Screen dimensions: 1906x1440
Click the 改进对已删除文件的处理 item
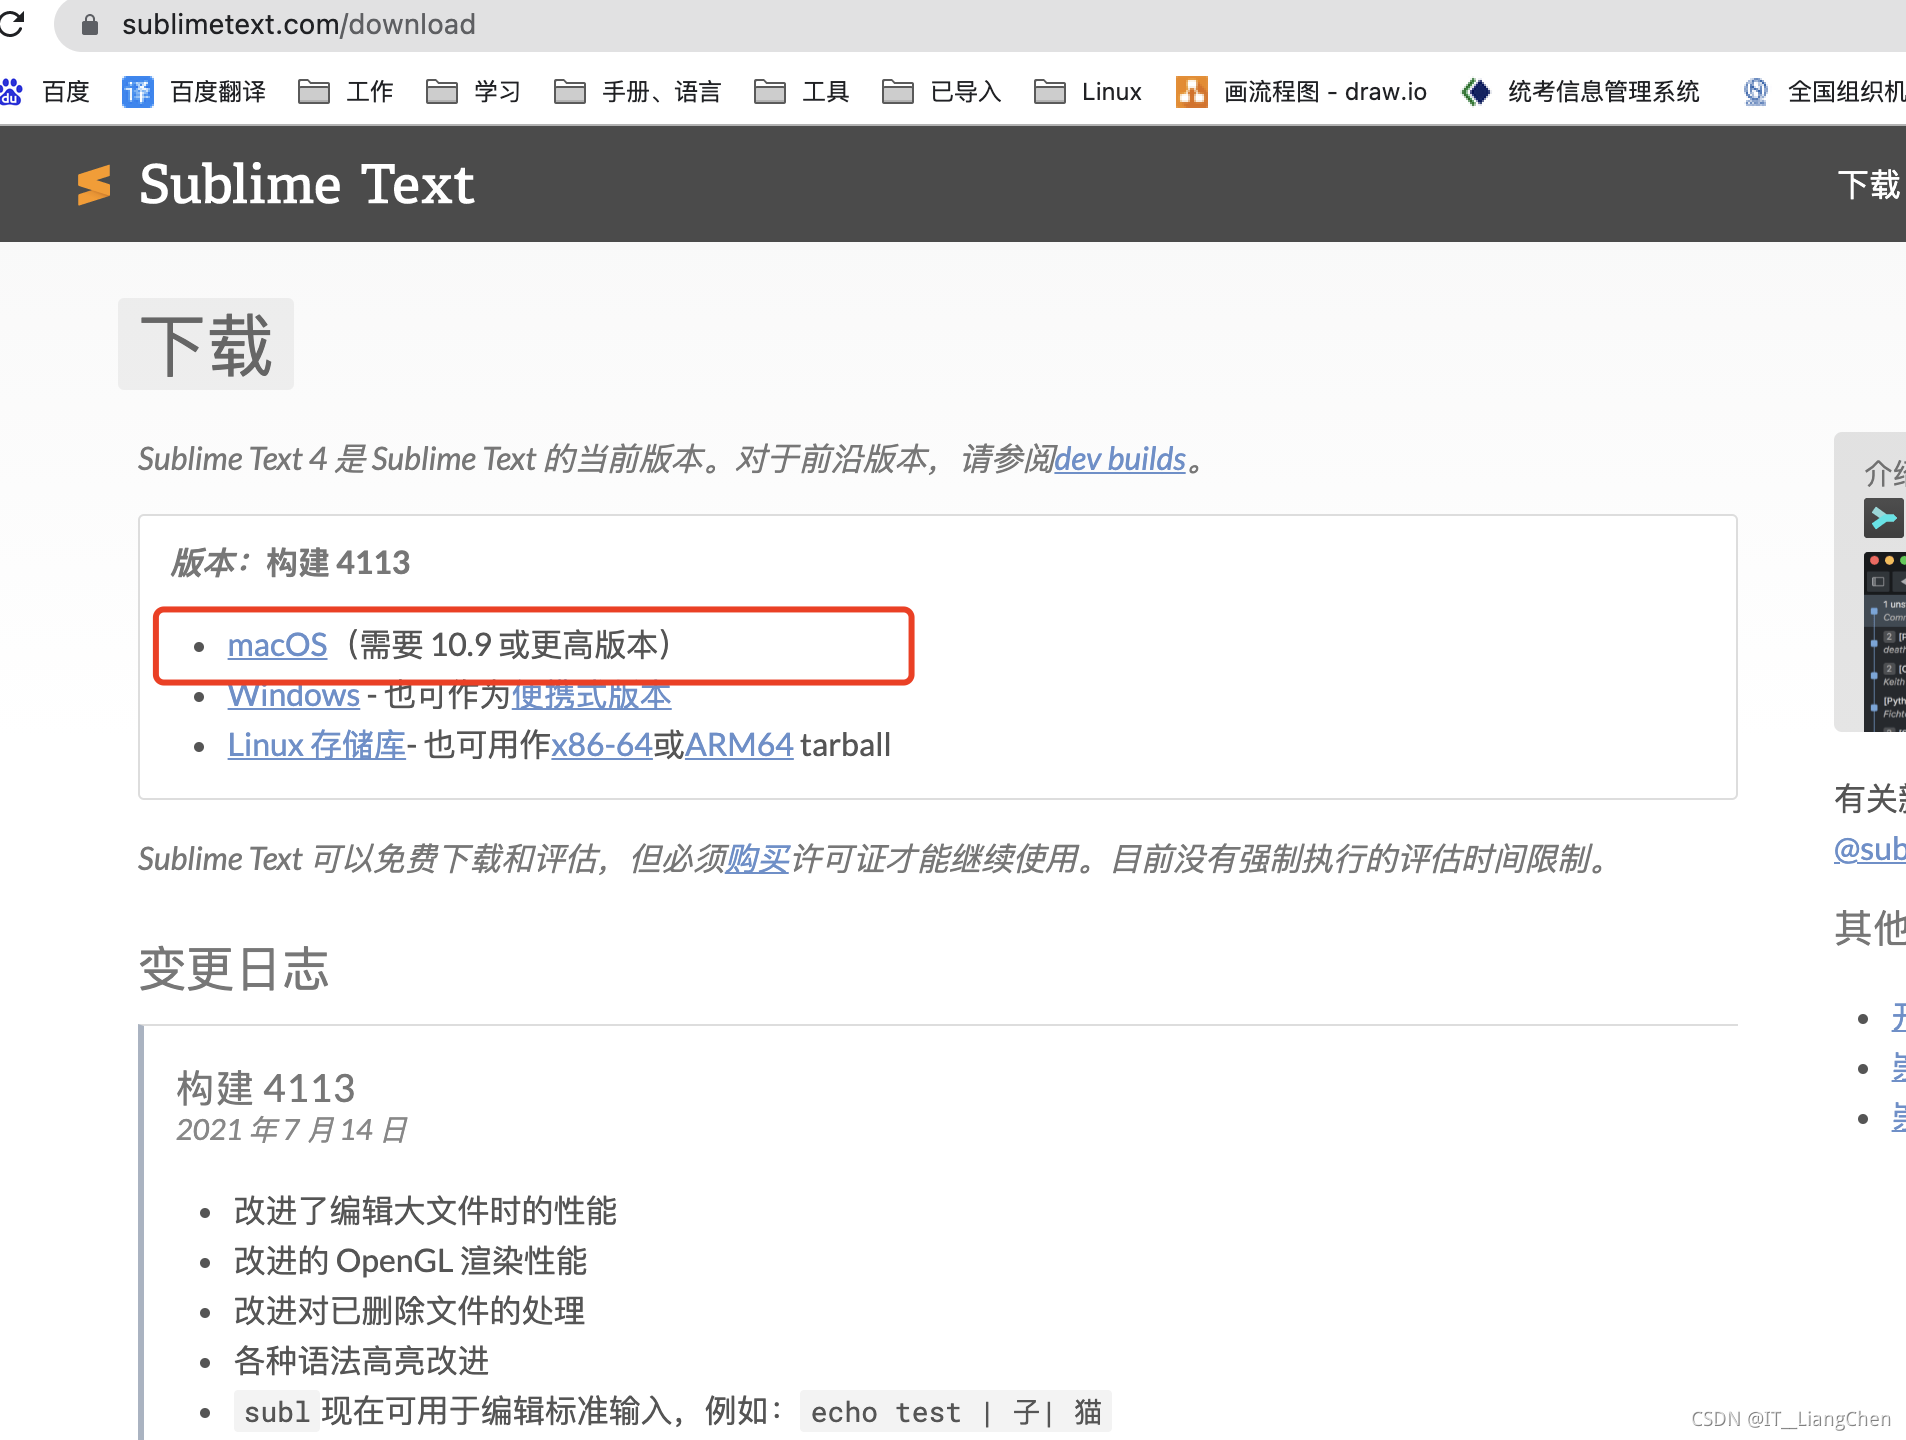click(x=410, y=1311)
